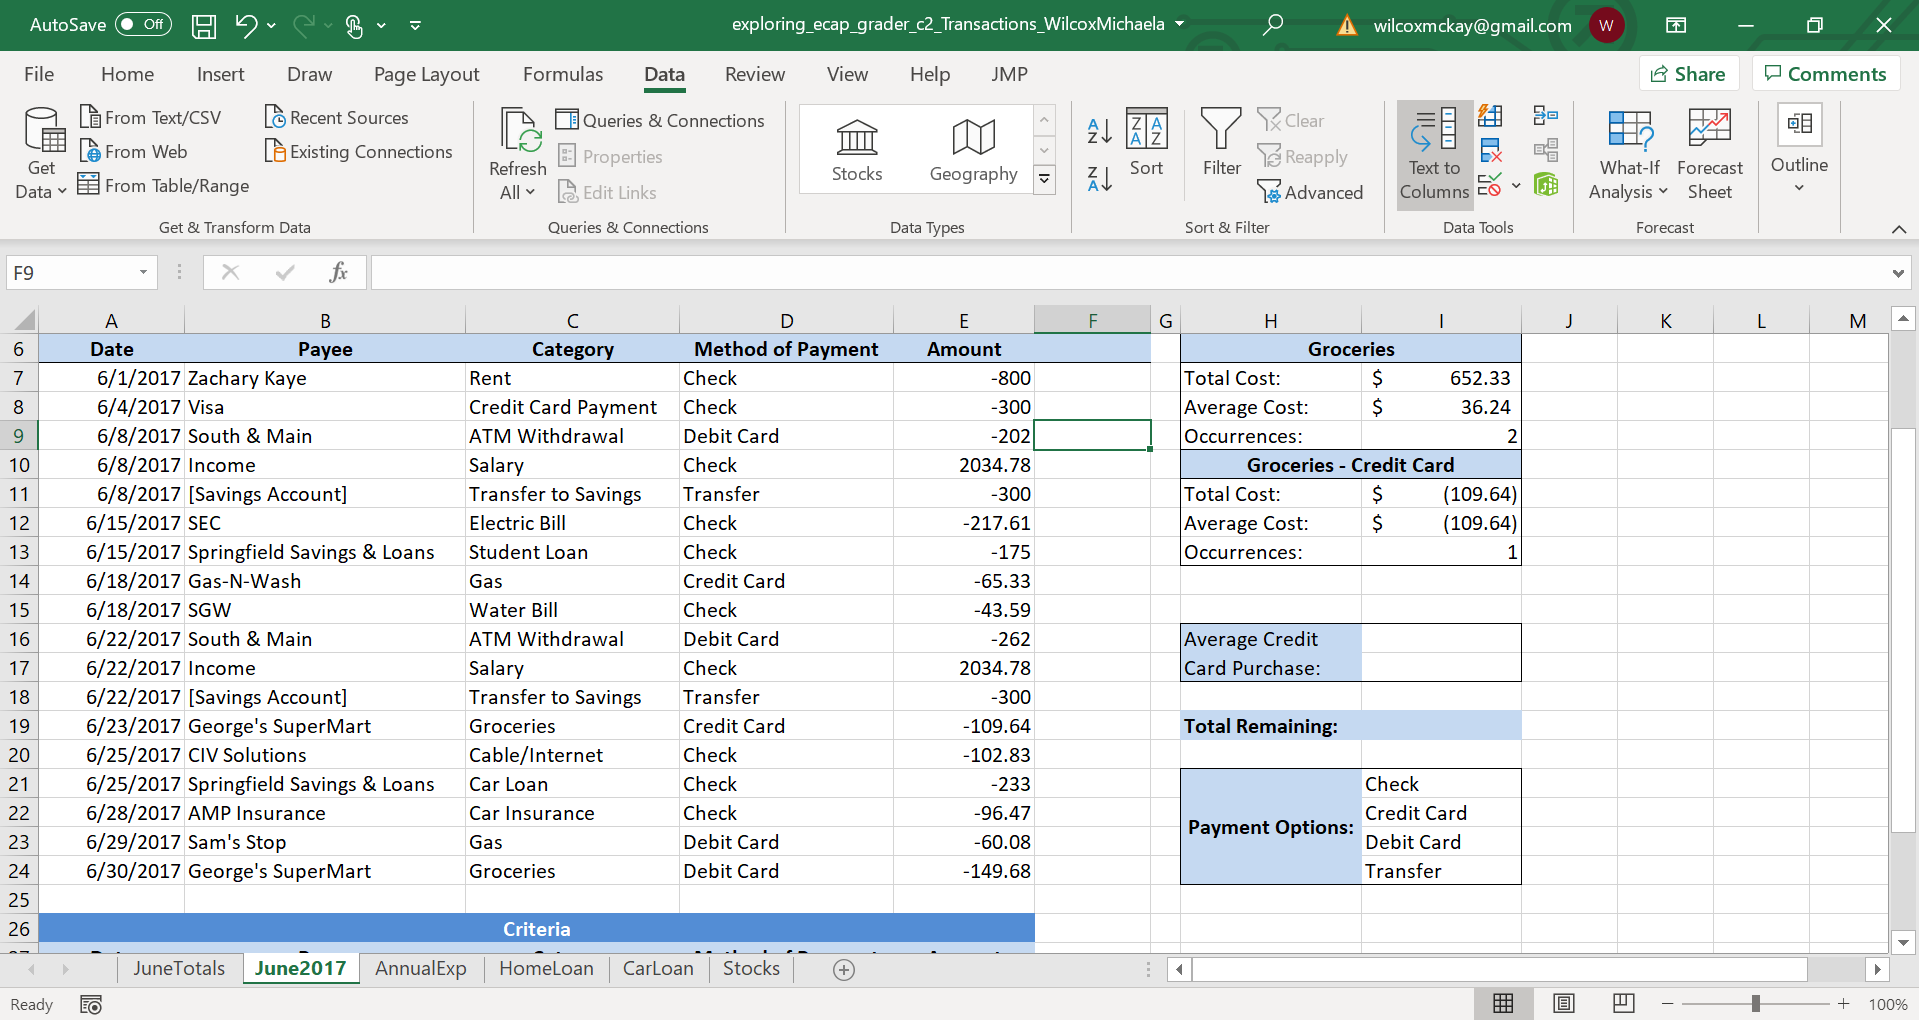
Task: Click the Save icon in title bar
Action: tap(204, 25)
